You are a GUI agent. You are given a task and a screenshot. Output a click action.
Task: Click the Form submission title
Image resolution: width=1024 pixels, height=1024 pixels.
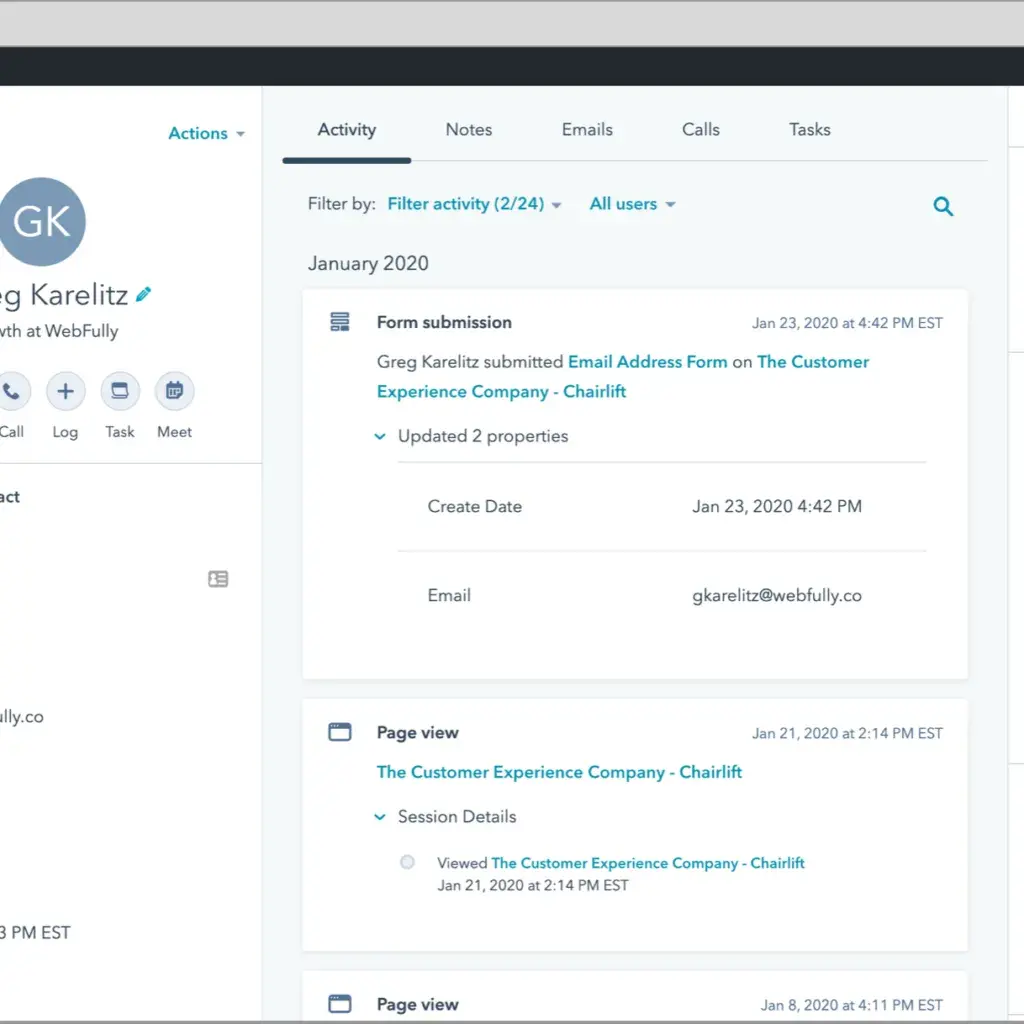[x=444, y=322]
